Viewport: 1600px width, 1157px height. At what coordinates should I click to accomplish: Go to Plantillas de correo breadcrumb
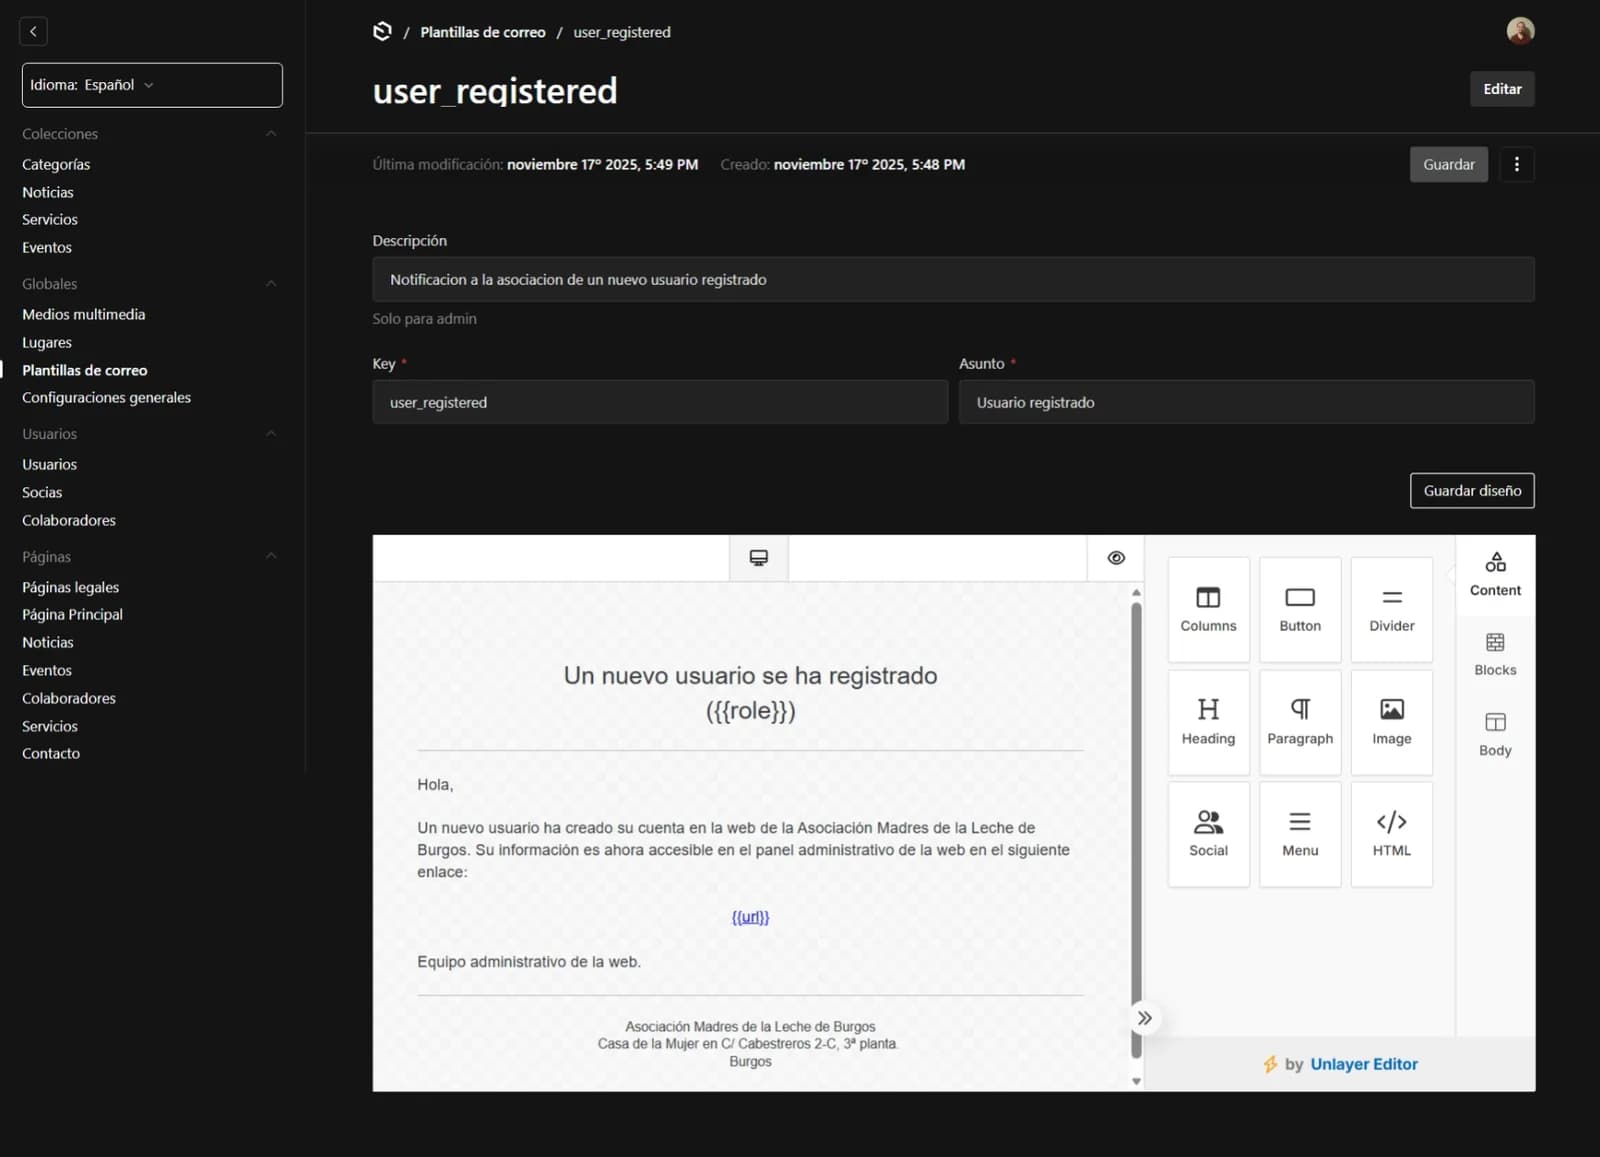(x=483, y=32)
